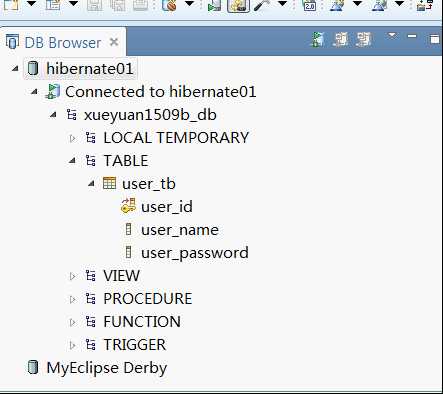
Task: Select the user_password column
Action: pyautogui.click(x=195, y=253)
